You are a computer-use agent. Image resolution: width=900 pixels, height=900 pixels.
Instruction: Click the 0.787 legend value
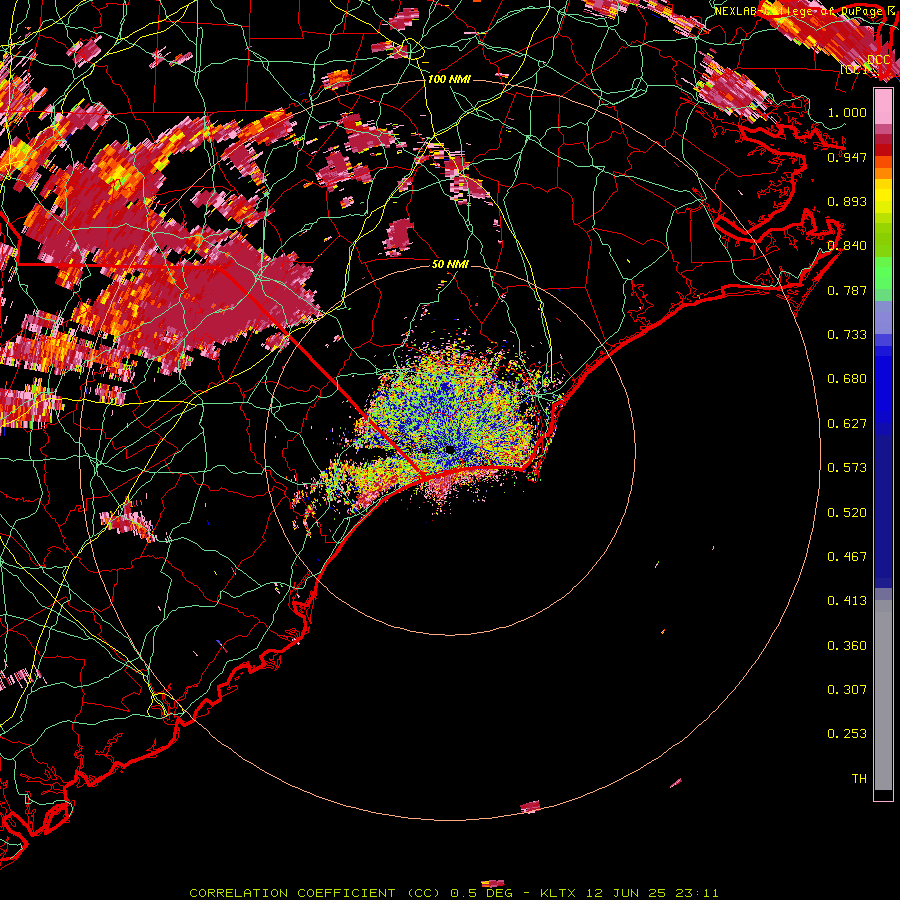(847, 290)
